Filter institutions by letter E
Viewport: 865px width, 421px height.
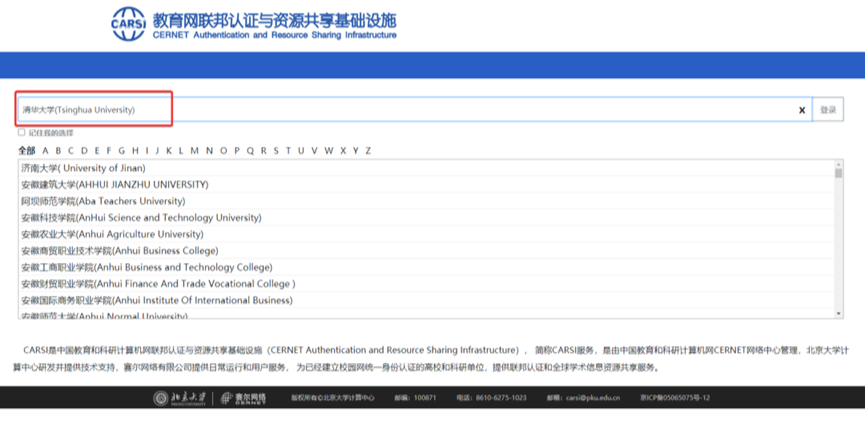click(x=97, y=151)
